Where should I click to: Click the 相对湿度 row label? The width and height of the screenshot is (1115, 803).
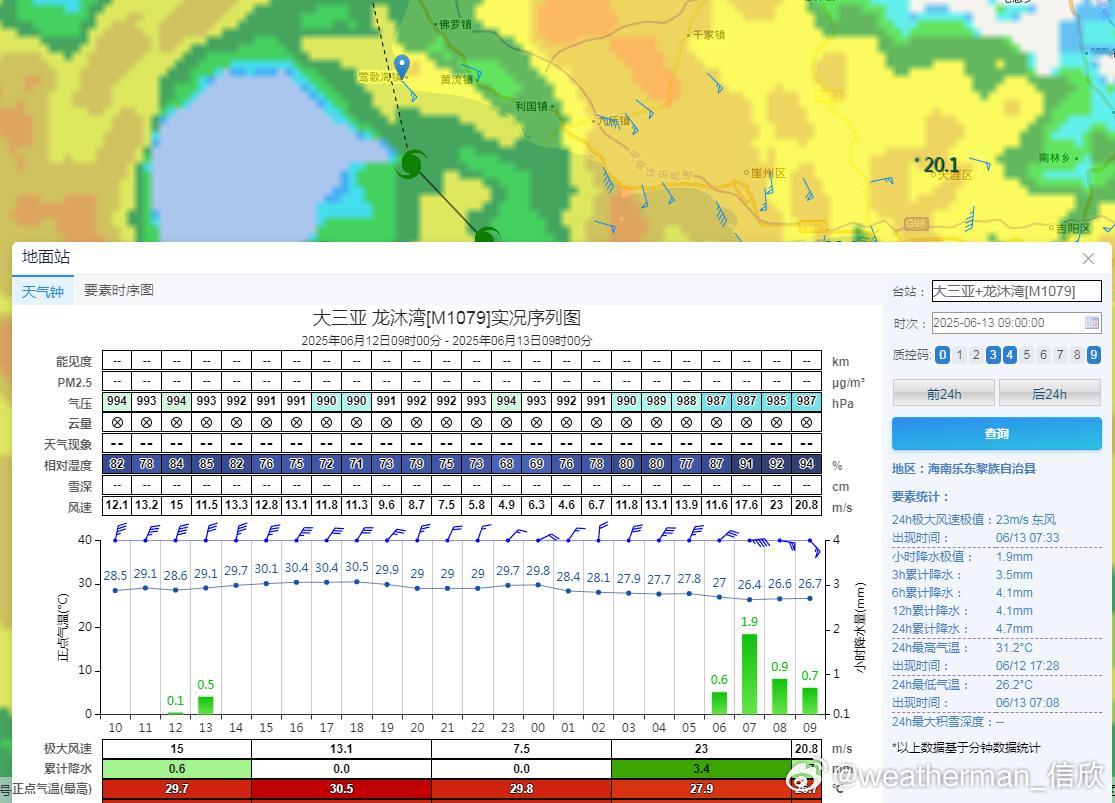click(x=68, y=466)
